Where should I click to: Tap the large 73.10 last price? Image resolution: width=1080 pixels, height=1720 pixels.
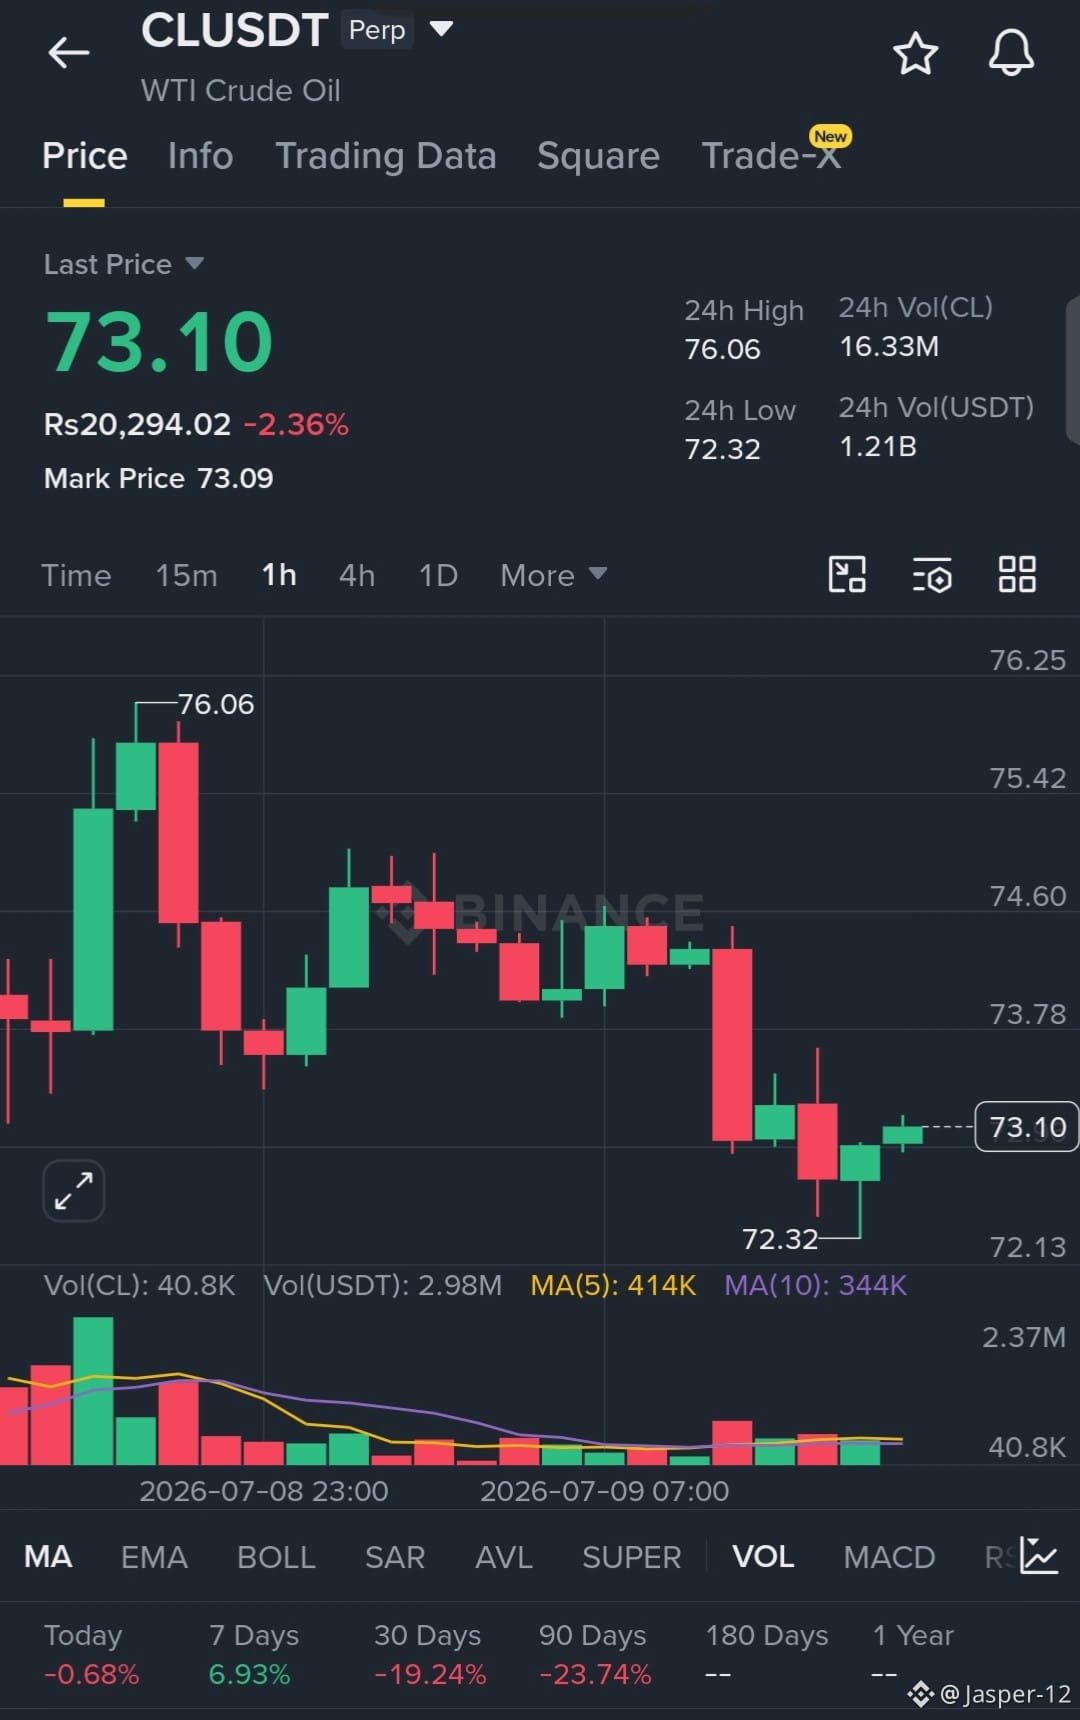click(x=159, y=342)
